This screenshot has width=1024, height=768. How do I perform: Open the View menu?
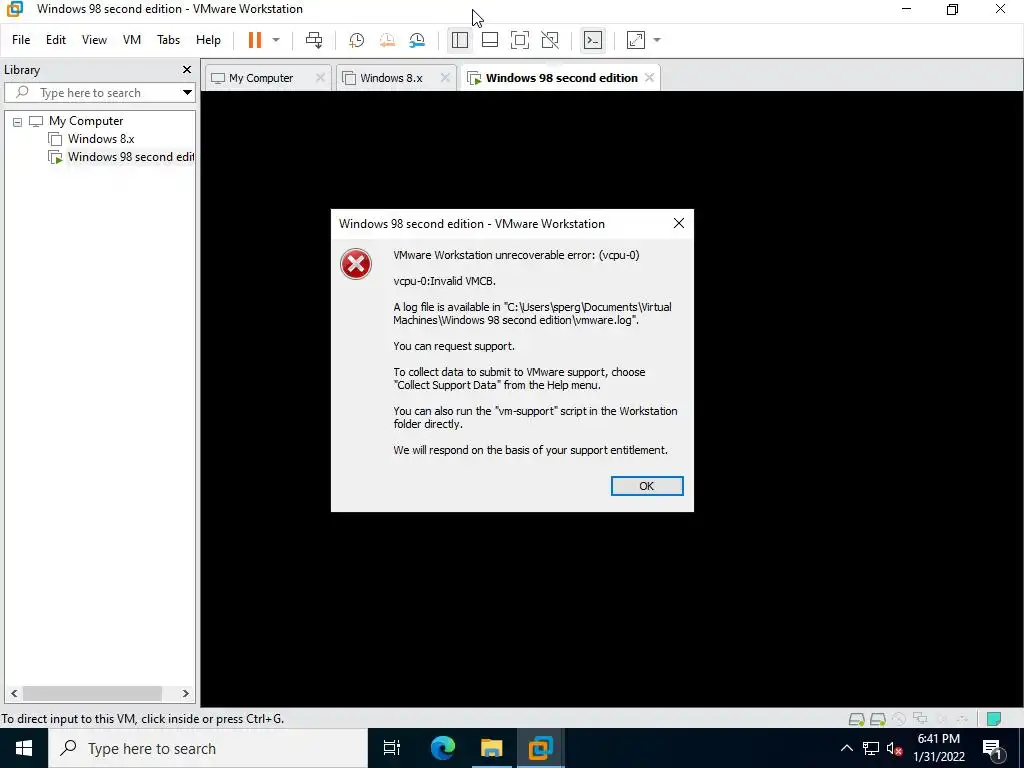(x=94, y=40)
